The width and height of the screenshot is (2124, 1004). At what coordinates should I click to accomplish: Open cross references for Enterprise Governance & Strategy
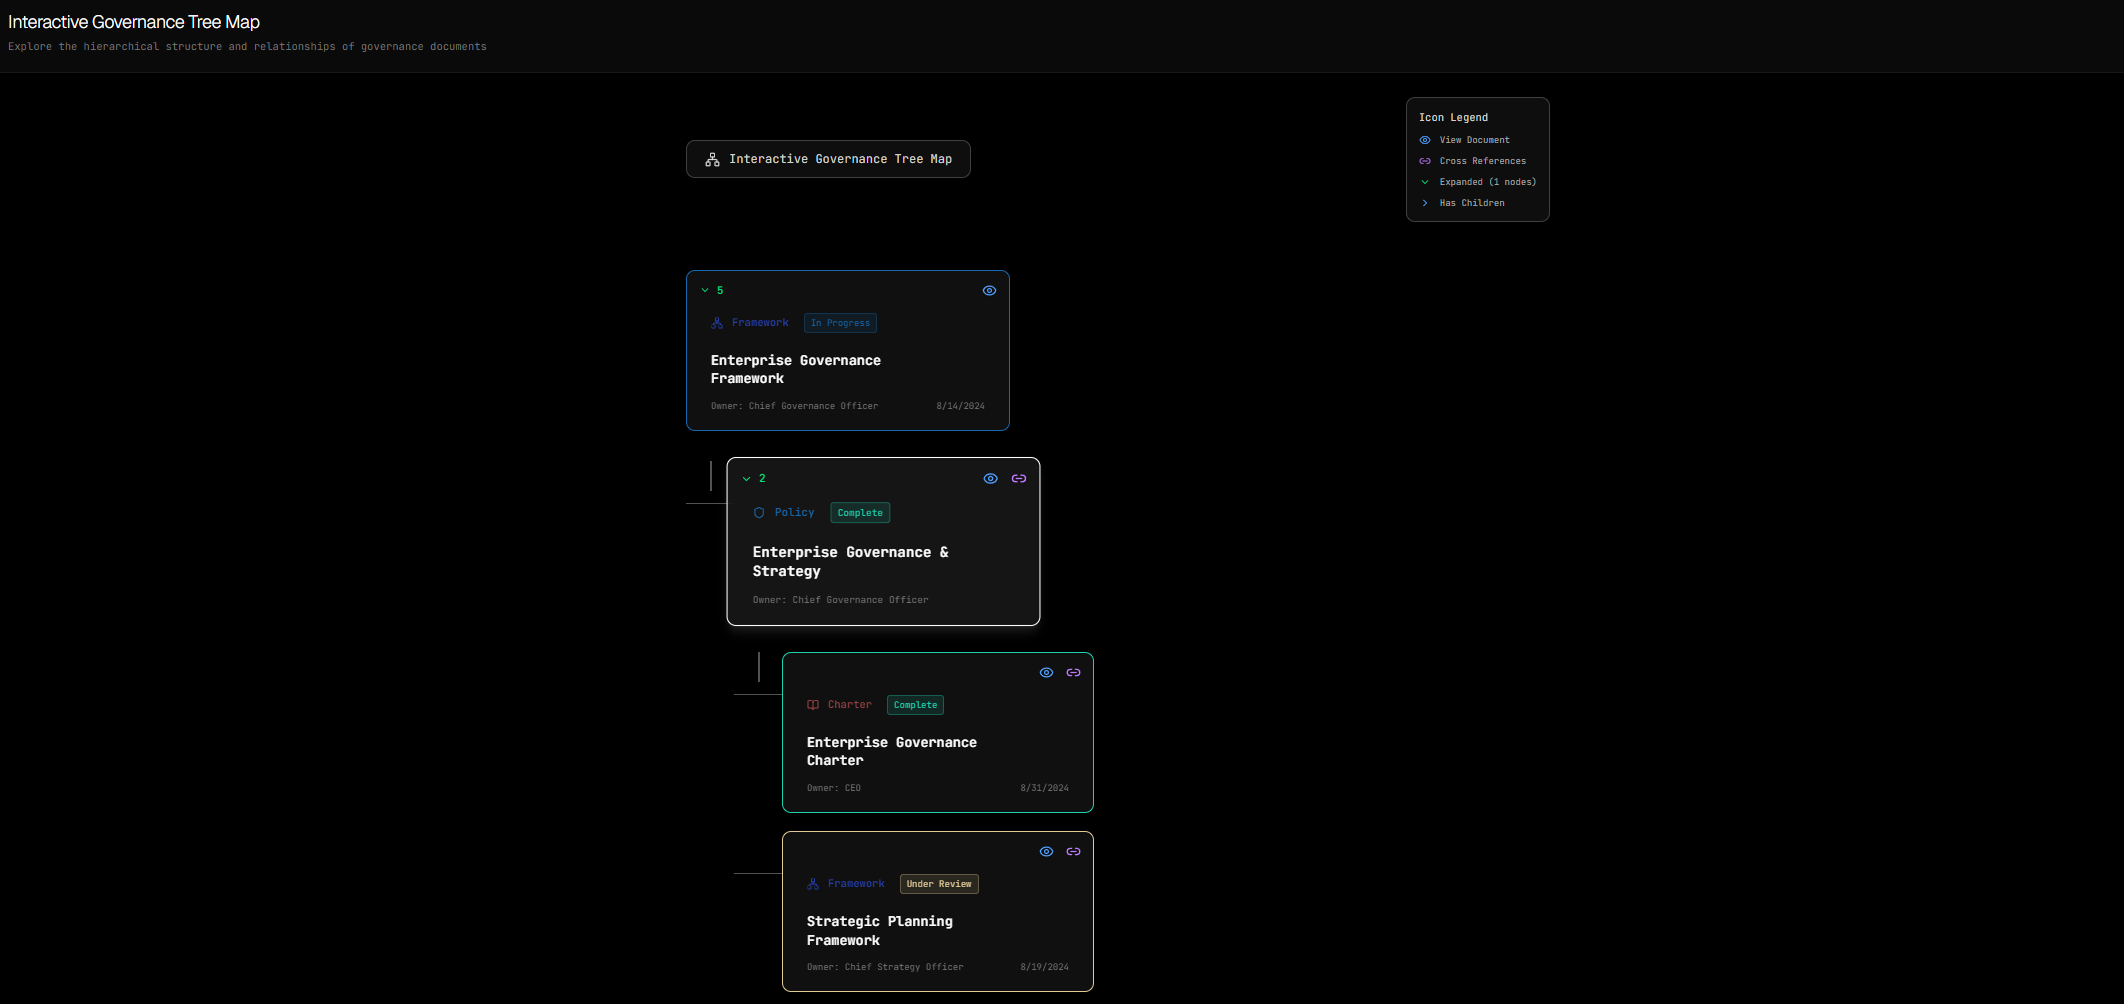click(x=1019, y=478)
